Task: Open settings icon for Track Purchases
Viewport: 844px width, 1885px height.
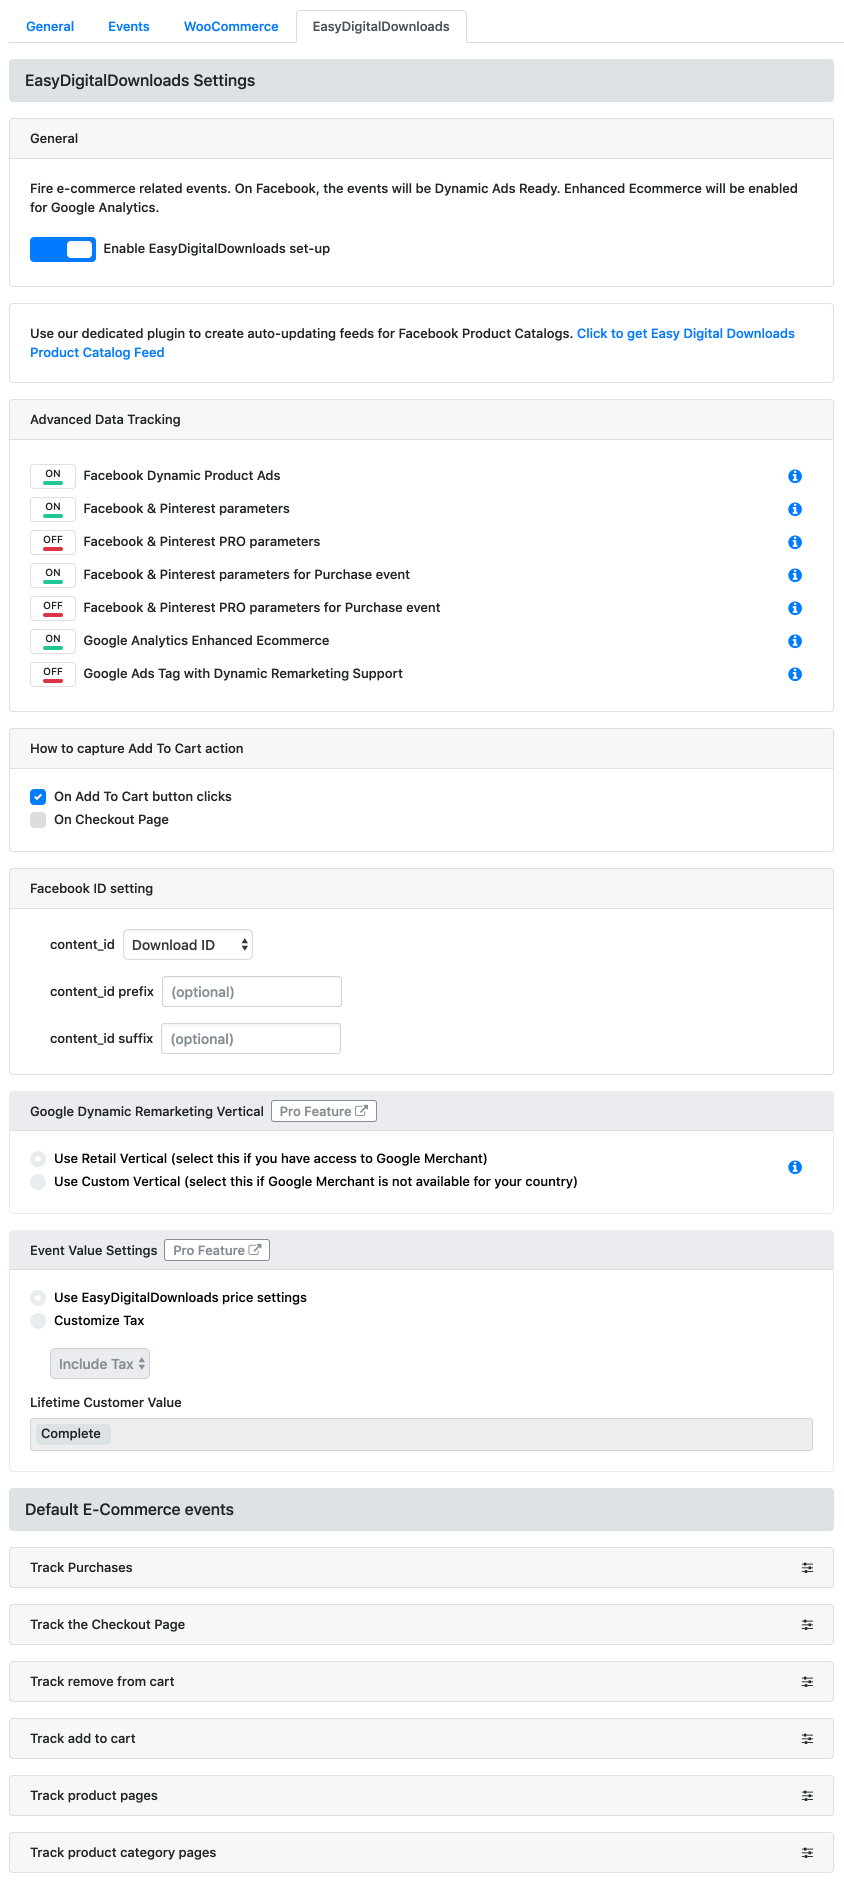Action: (807, 1568)
